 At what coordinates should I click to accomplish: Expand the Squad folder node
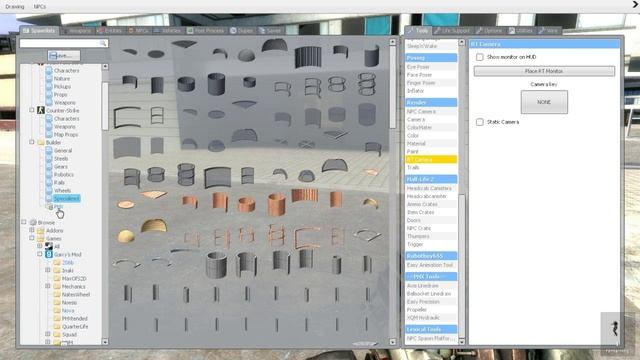pos(48,334)
